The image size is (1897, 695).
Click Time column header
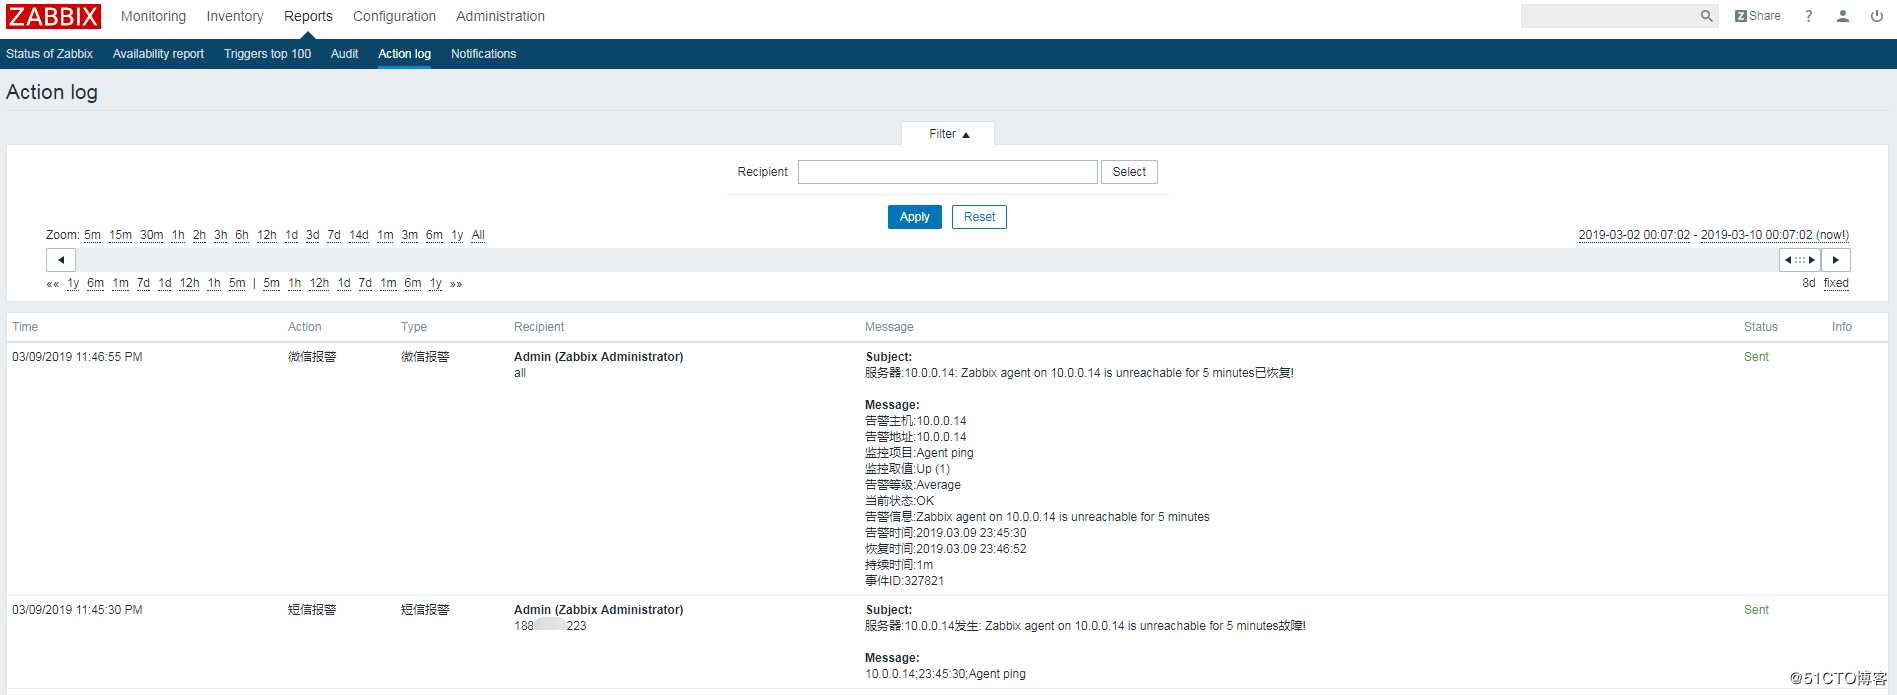tap(25, 327)
